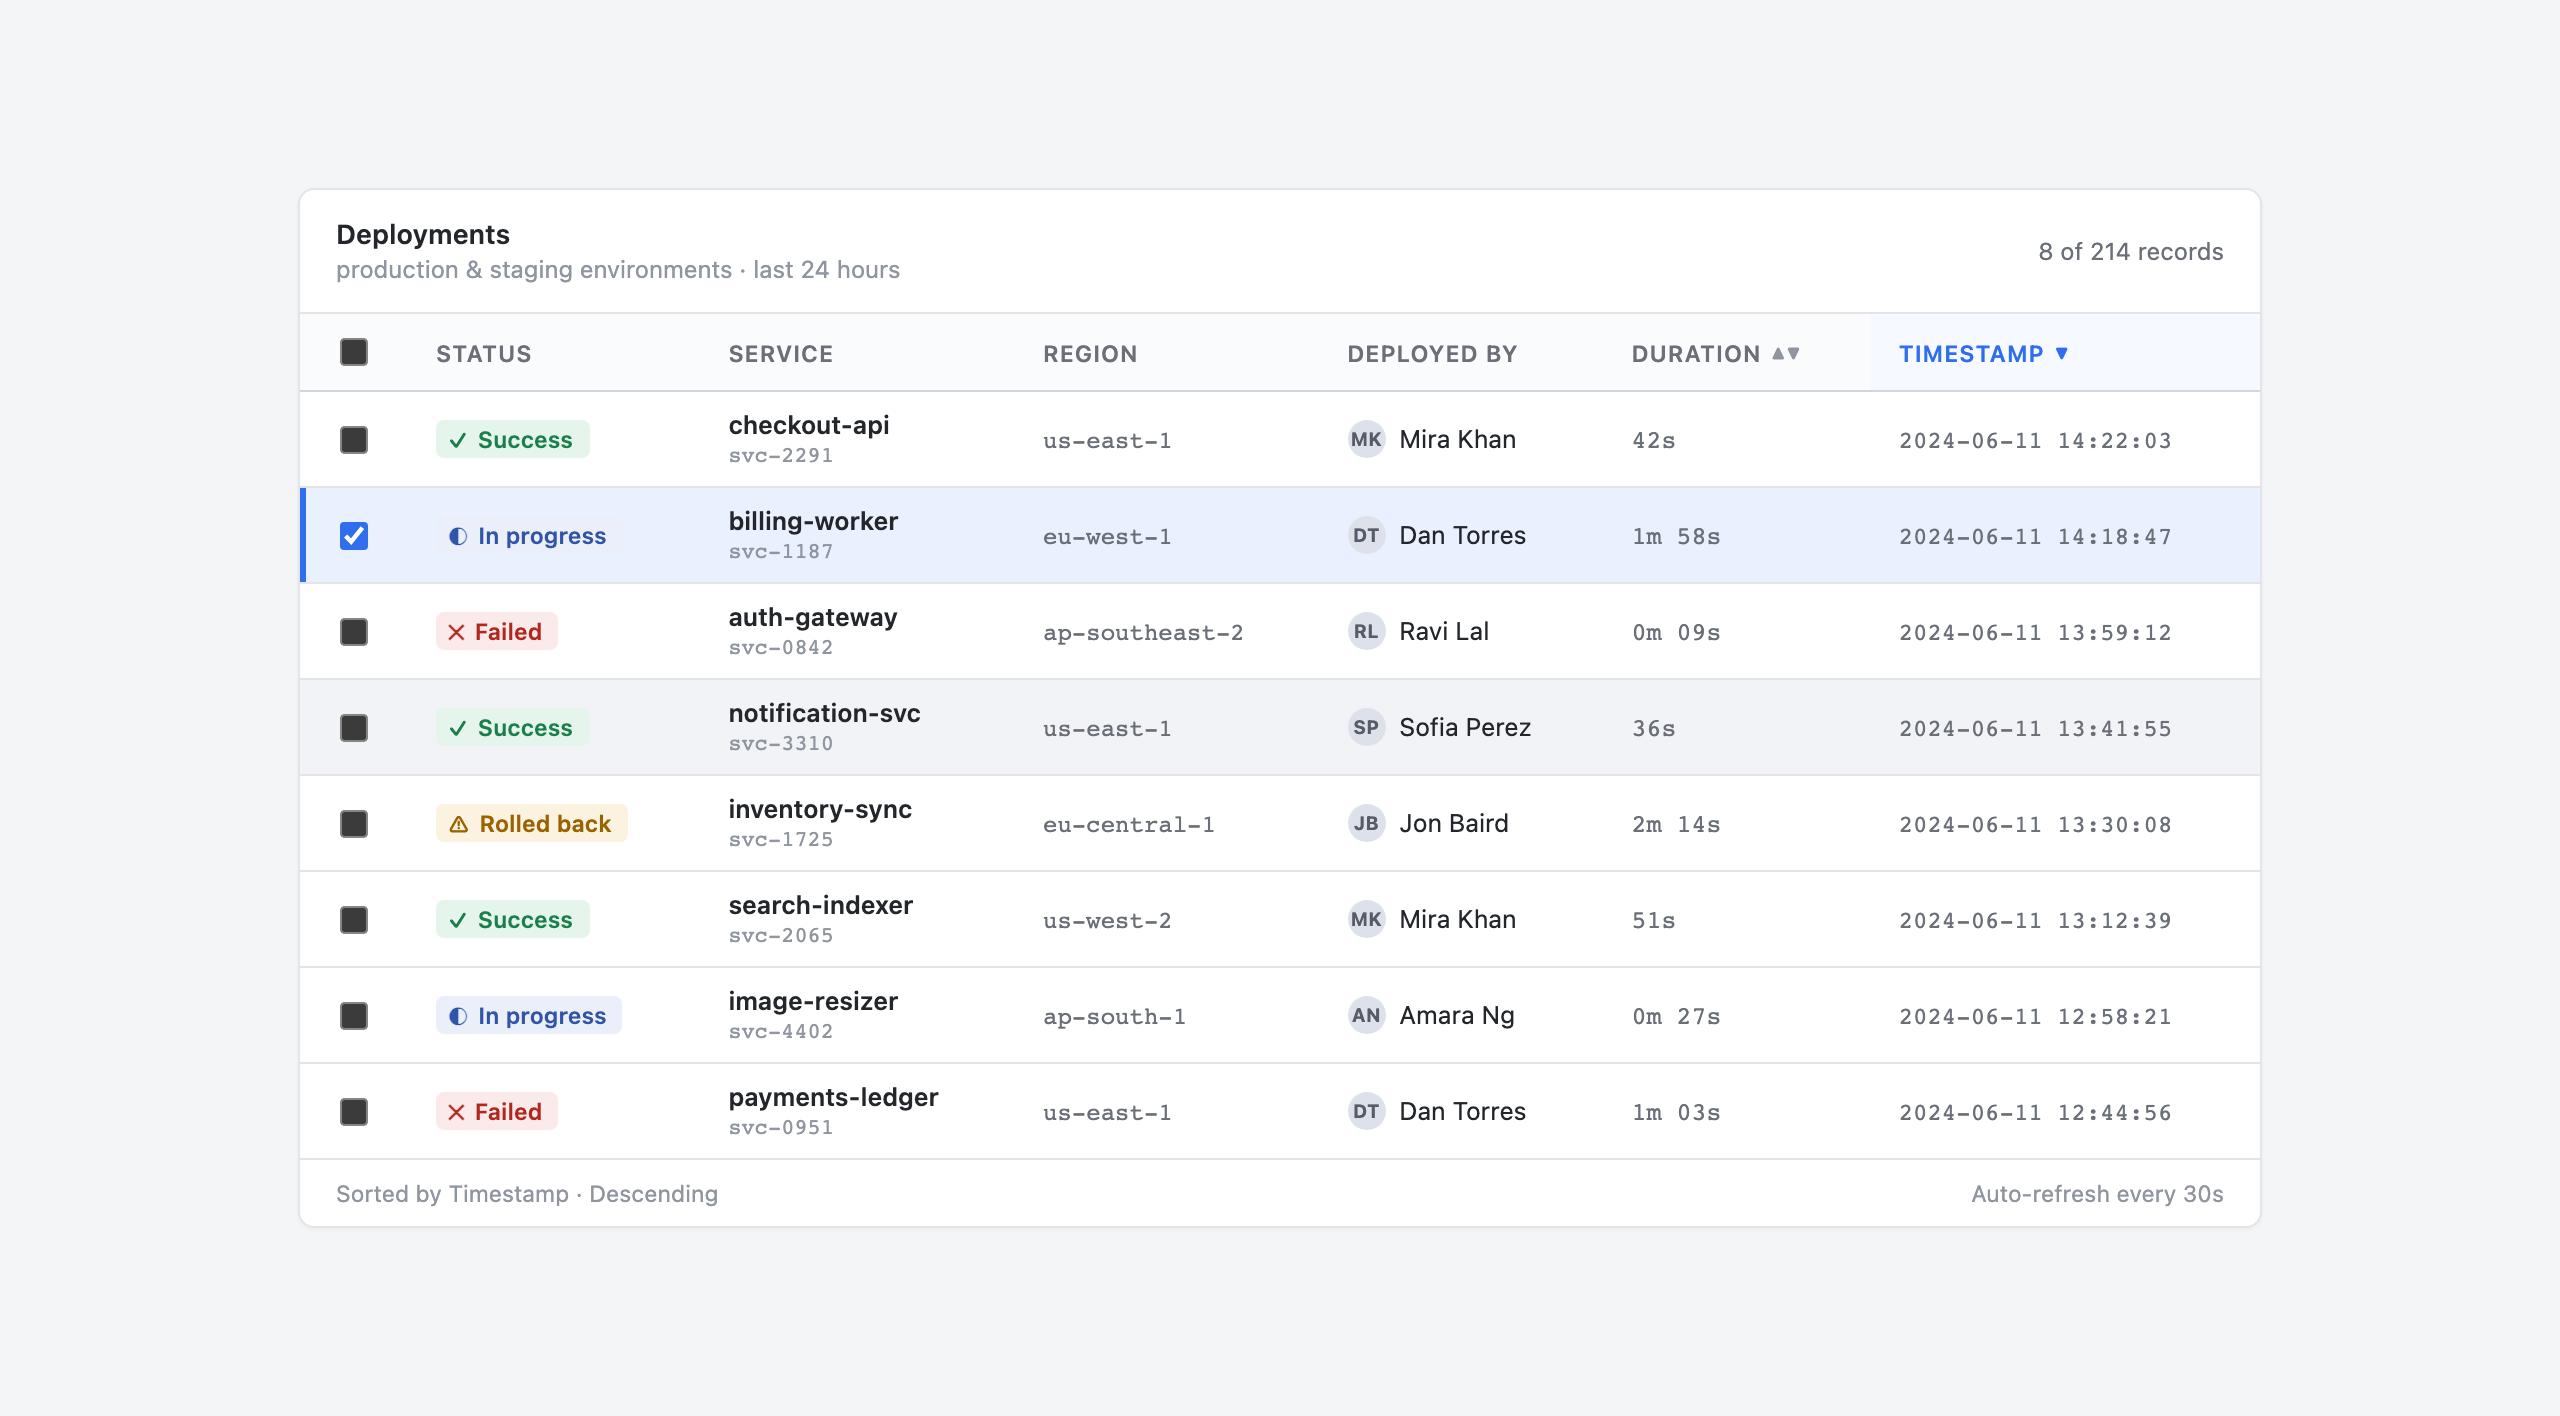
Task: Click the In progress badge on image-resizer
Action: pos(528,1015)
